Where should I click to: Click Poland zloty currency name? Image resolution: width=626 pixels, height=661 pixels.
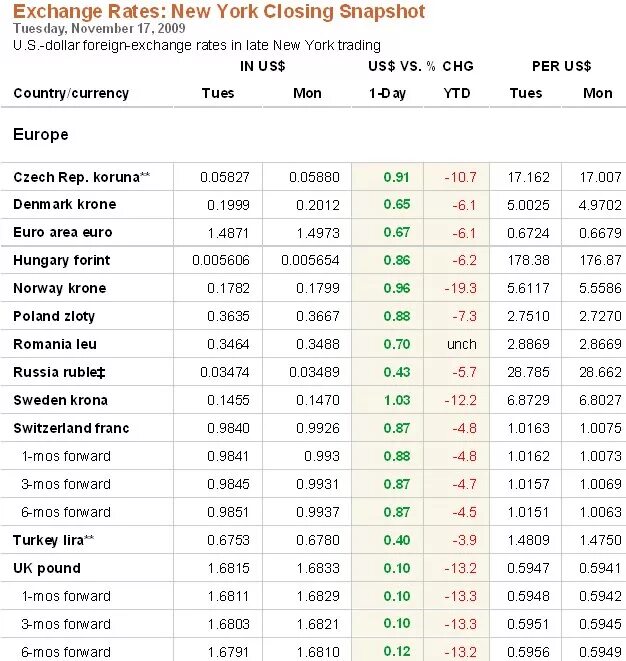click(x=54, y=316)
